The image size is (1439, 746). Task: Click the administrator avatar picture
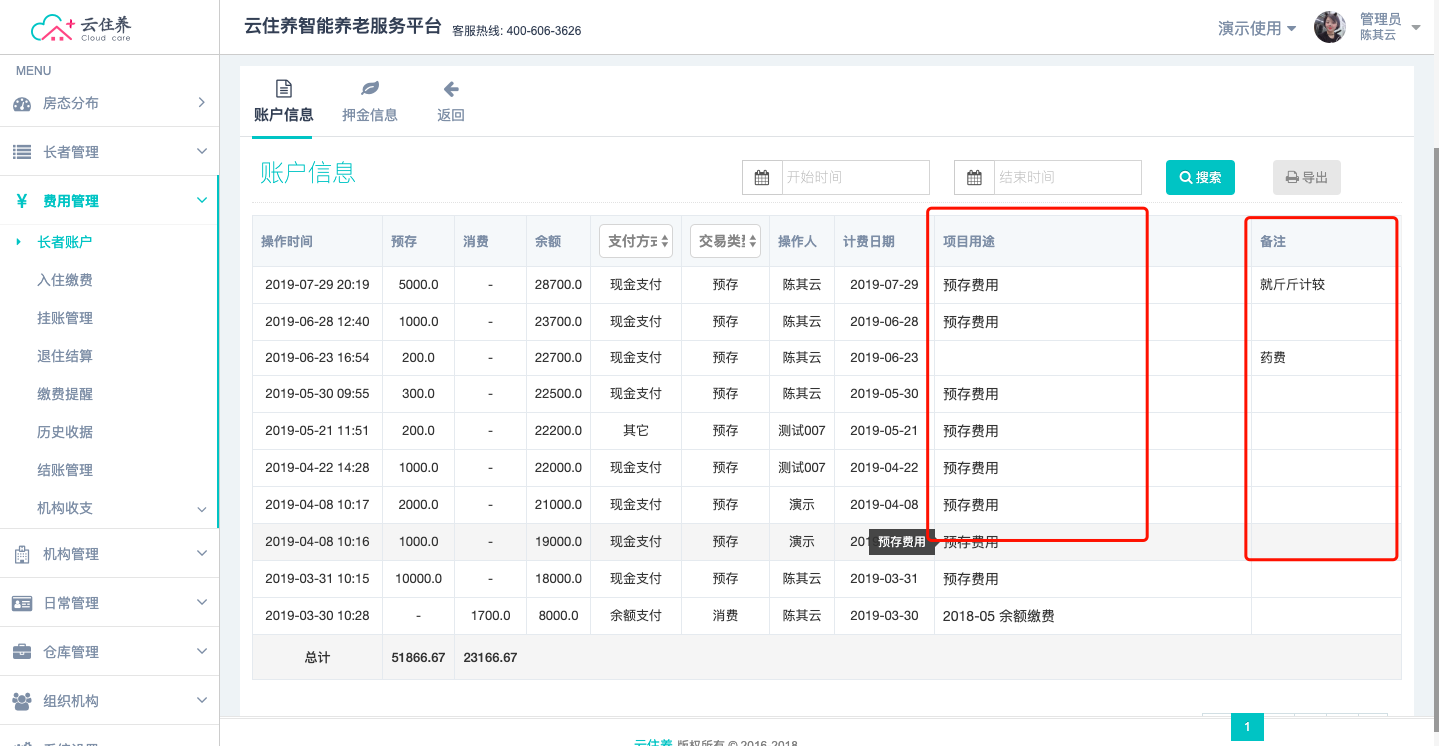[1329, 28]
